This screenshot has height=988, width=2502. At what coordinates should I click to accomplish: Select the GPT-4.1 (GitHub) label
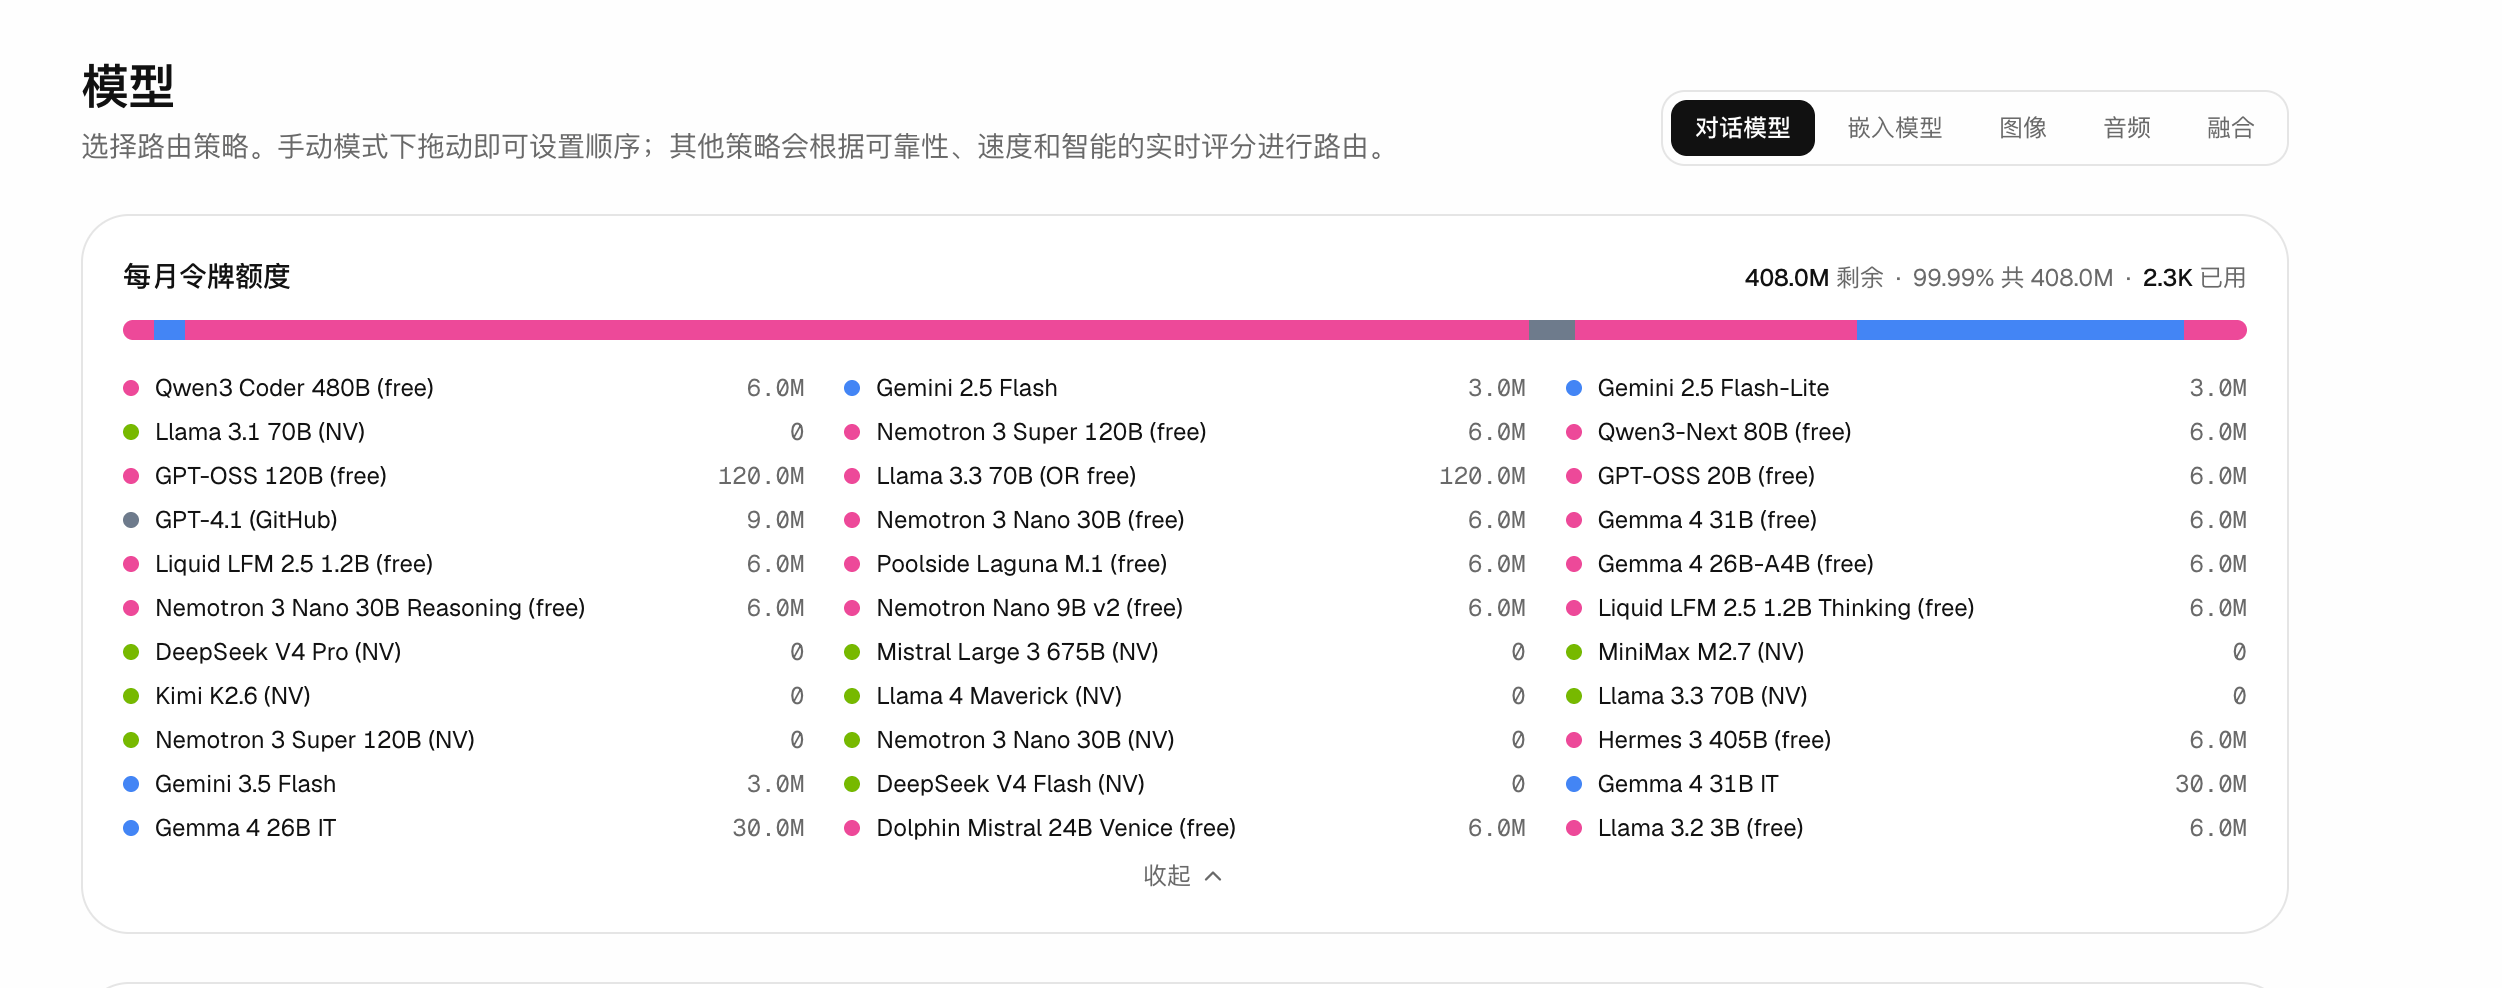(246, 520)
